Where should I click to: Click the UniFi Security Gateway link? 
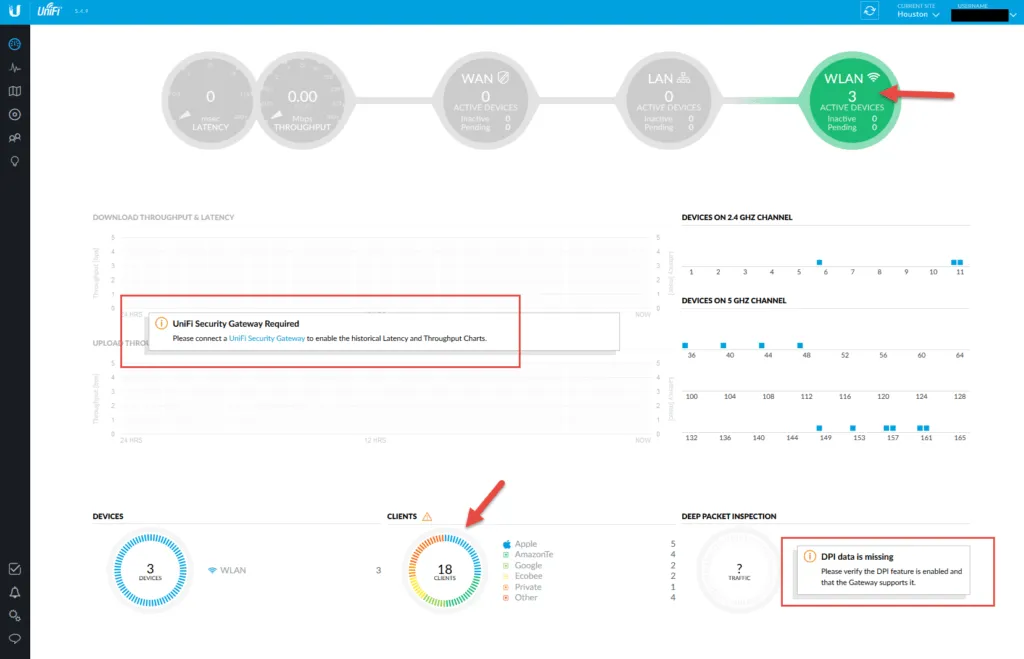pos(267,339)
